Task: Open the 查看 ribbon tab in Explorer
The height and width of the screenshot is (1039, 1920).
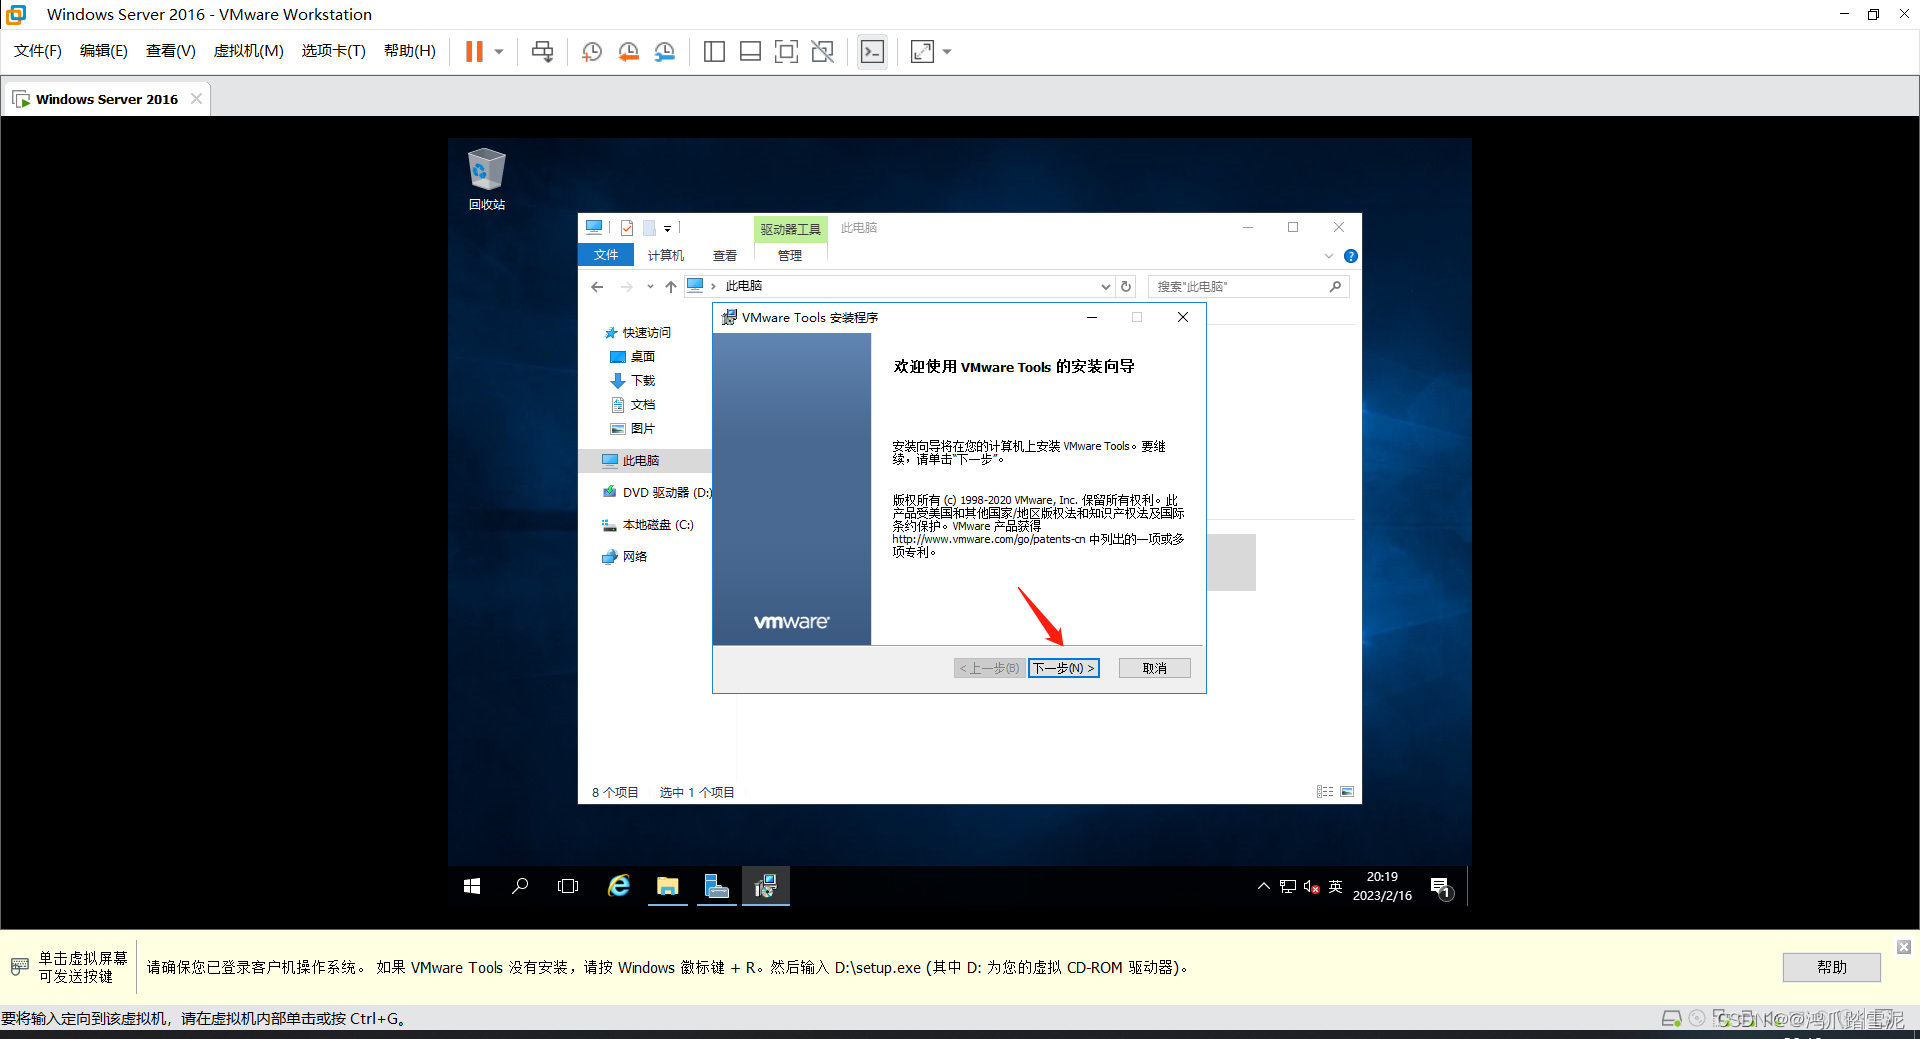Action: (725, 256)
